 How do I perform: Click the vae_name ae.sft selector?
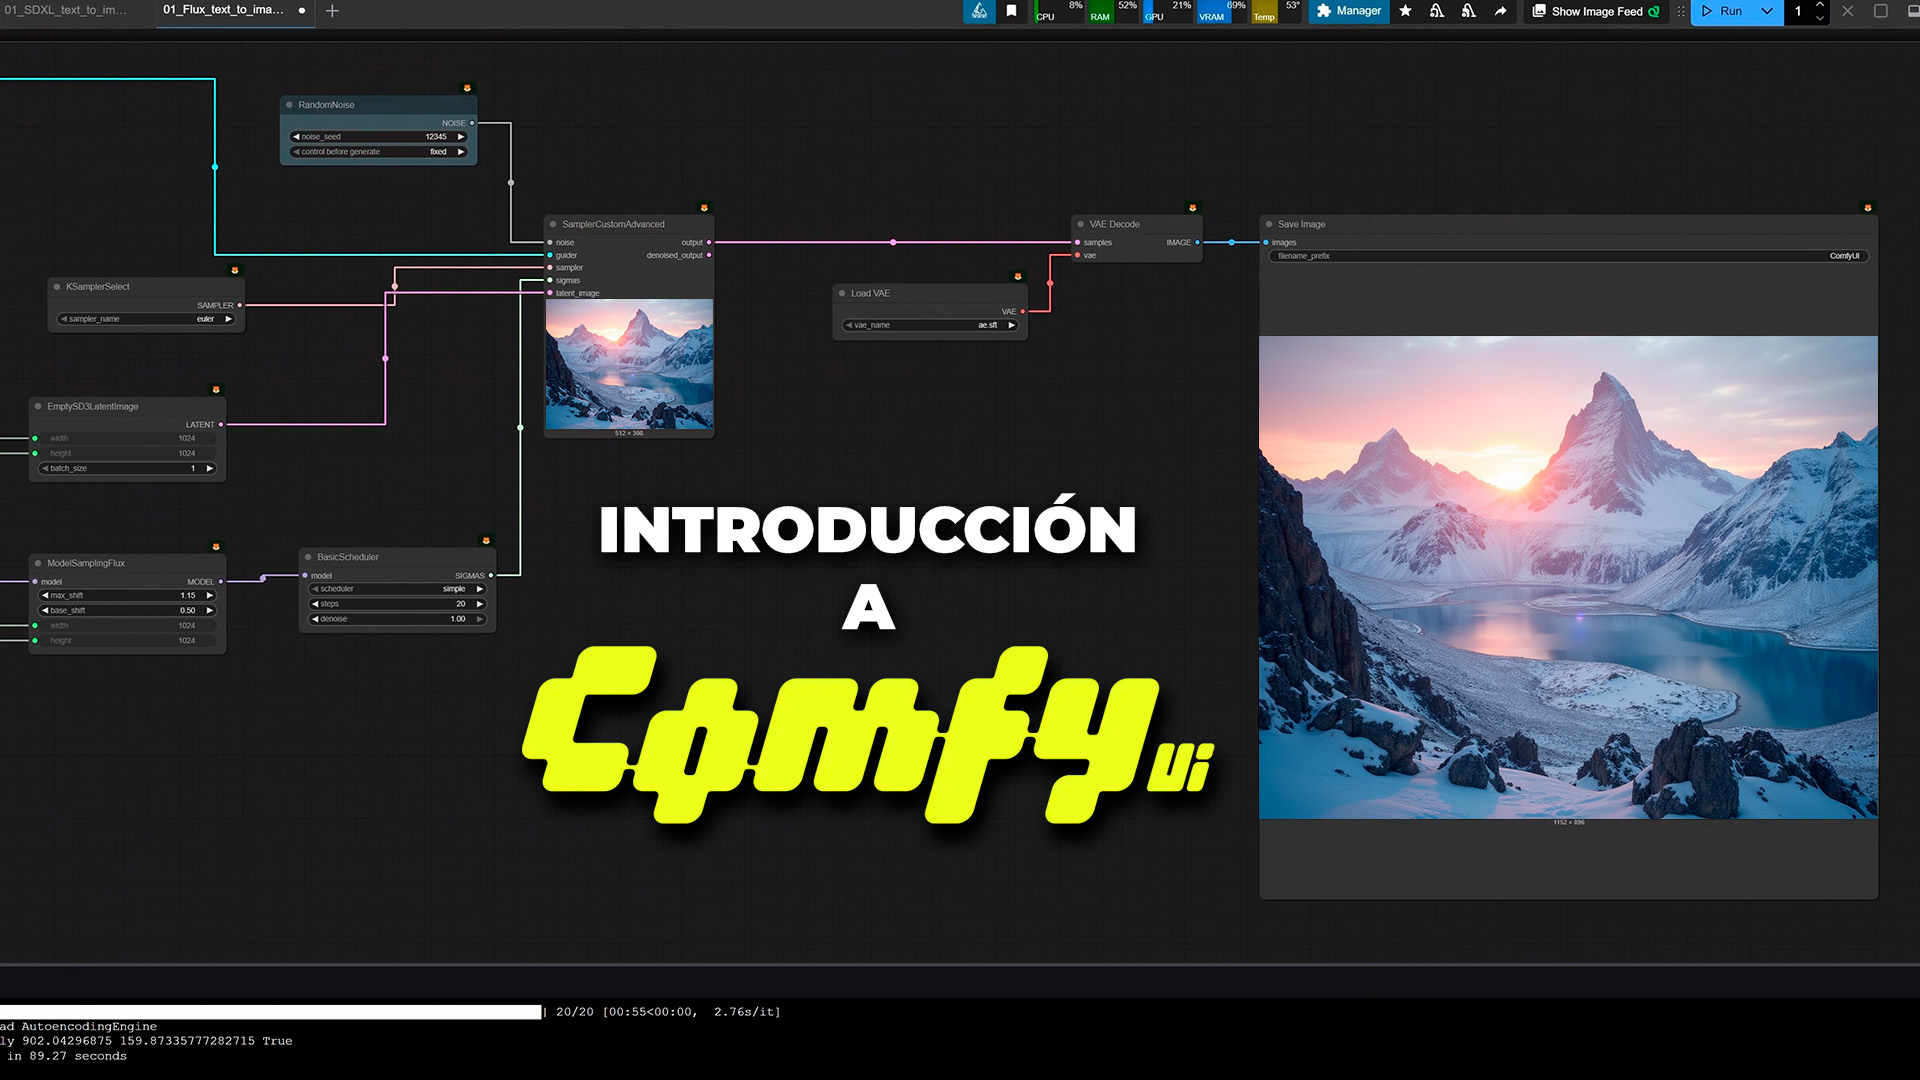click(x=930, y=325)
